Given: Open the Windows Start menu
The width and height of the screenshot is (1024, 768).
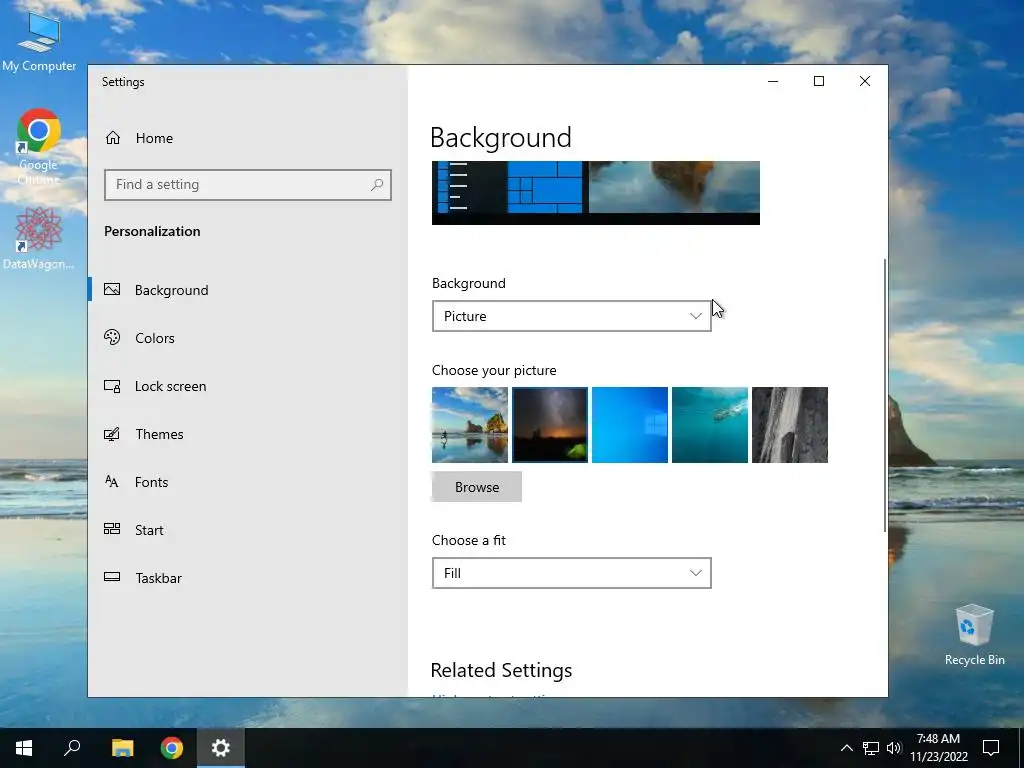Looking at the screenshot, I should pyautogui.click(x=24, y=748).
